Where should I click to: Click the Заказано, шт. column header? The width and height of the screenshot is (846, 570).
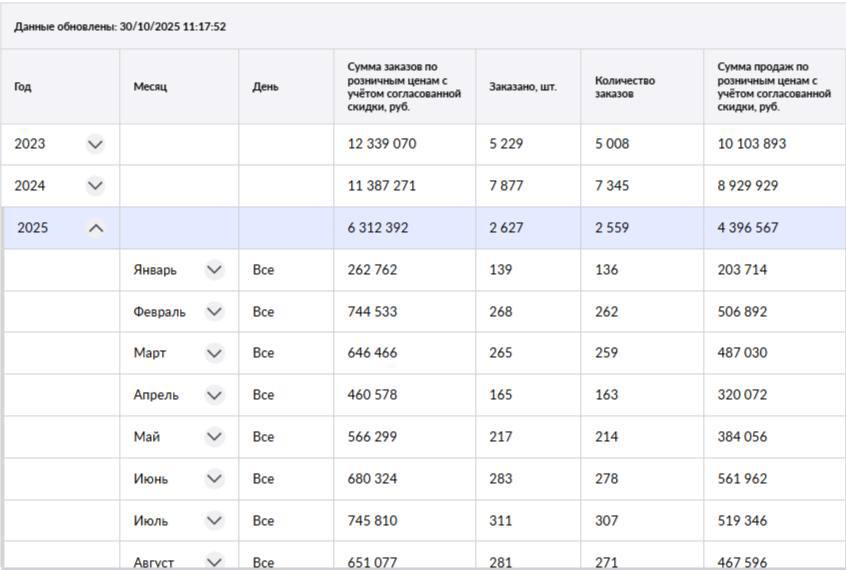pyautogui.click(x=523, y=87)
